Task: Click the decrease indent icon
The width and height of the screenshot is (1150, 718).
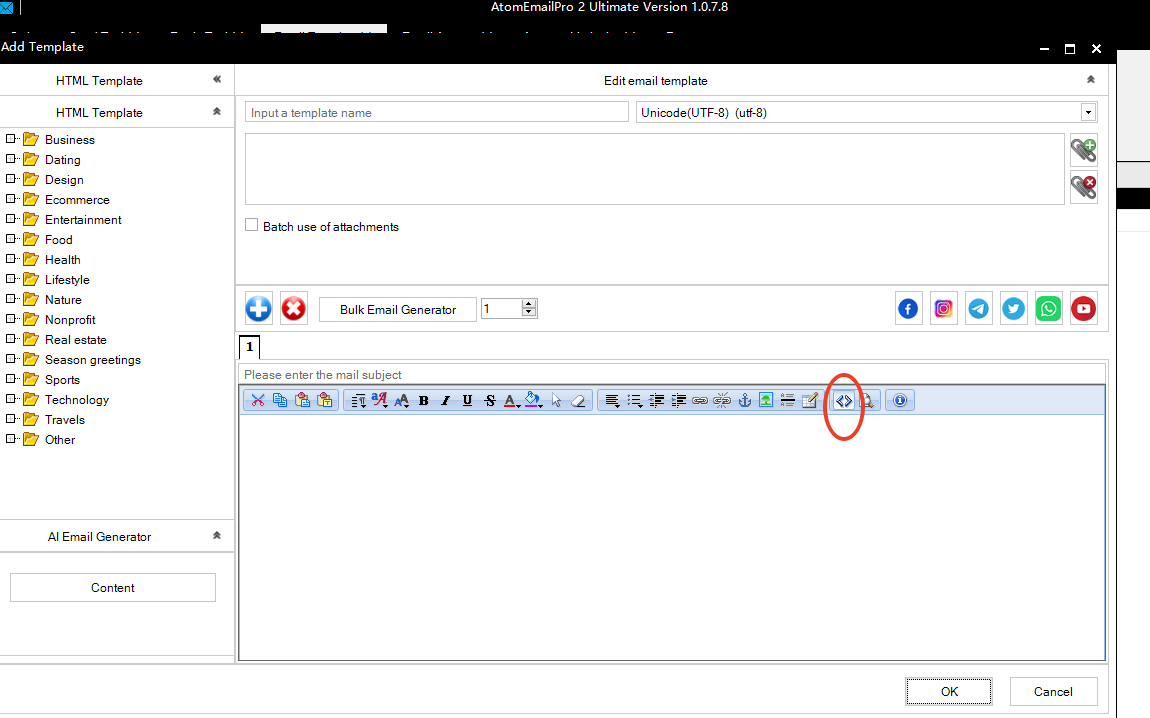Action: [x=656, y=400]
